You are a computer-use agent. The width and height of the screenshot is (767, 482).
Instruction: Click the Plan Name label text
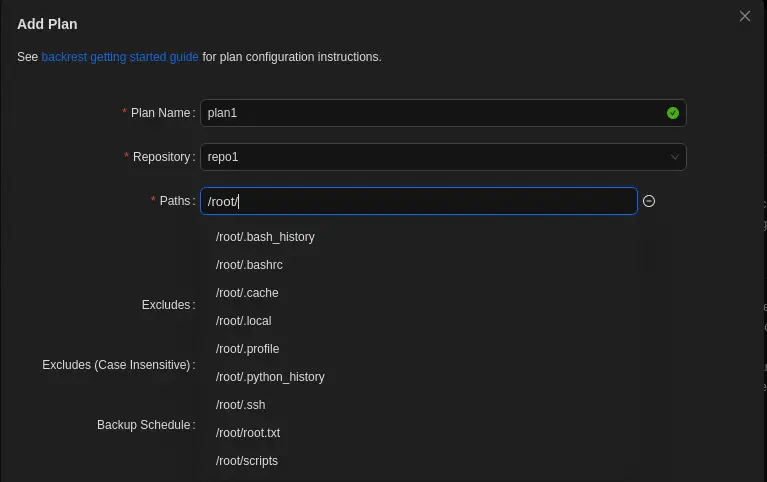tap(160, 113)
